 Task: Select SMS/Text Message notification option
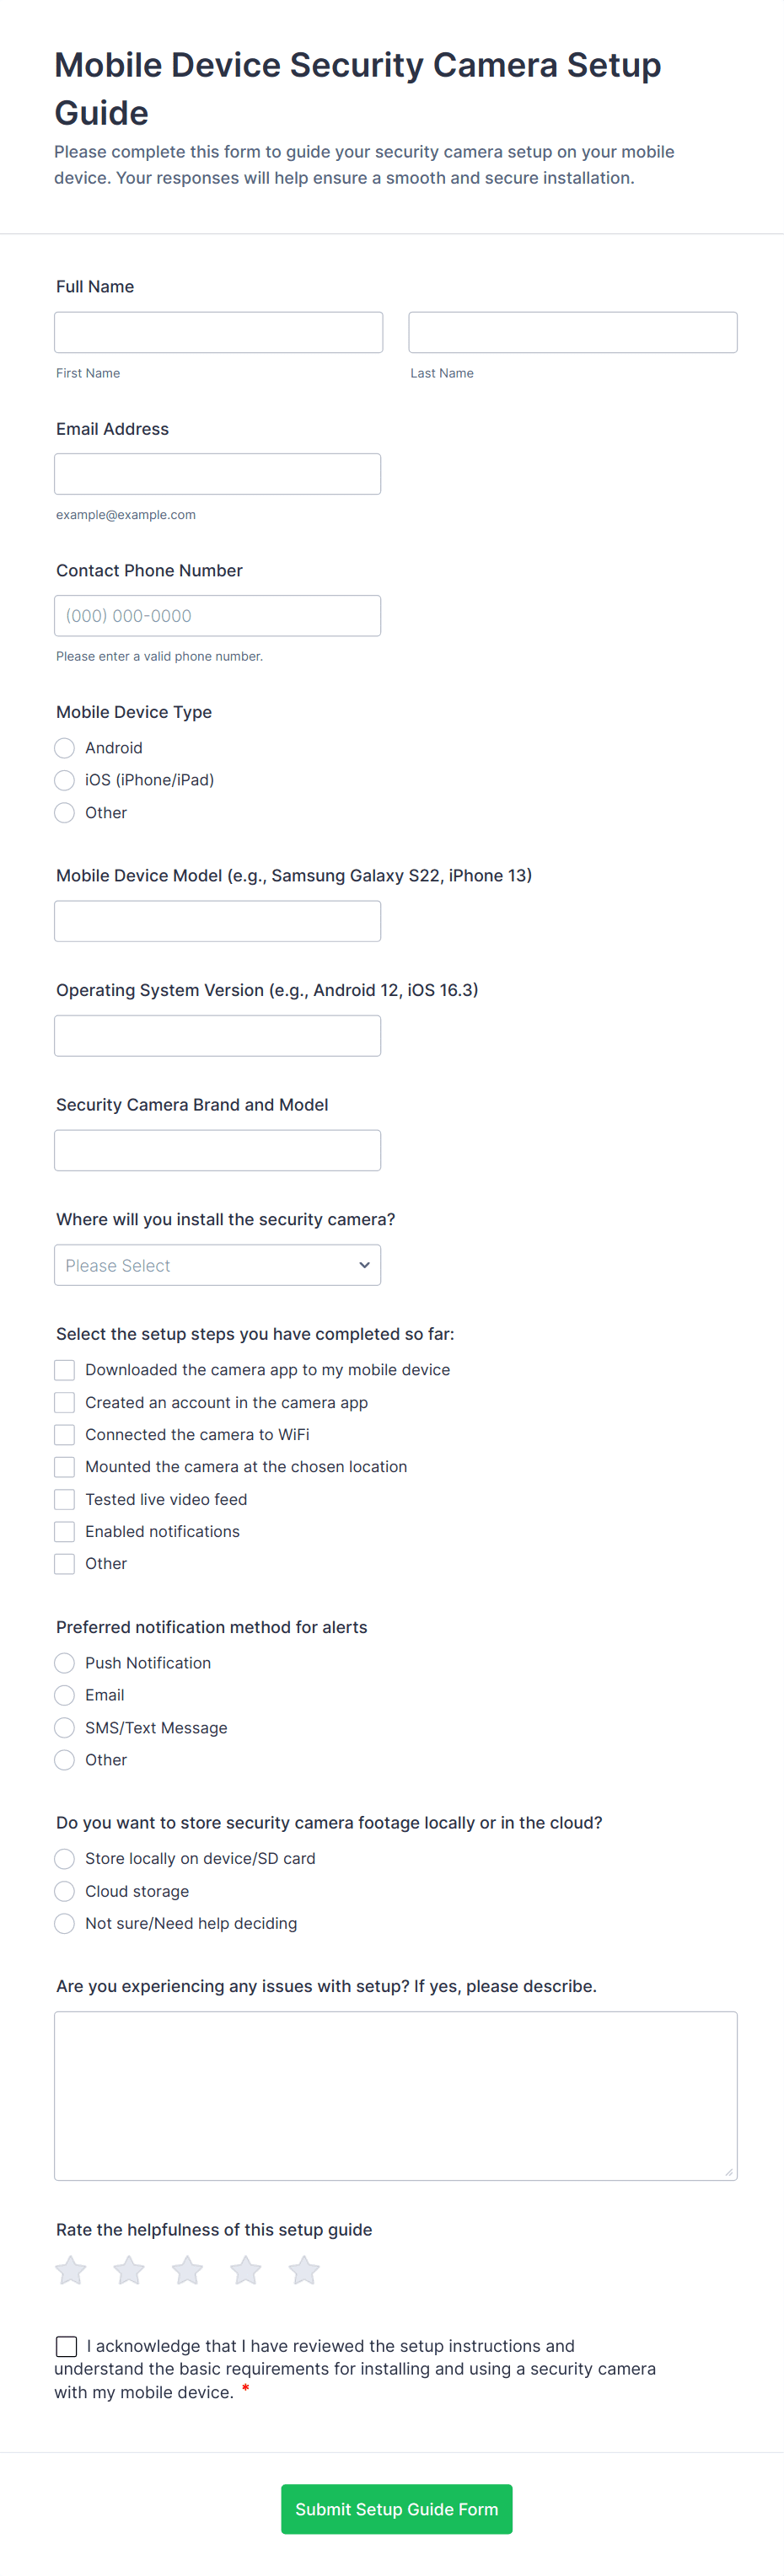[65, 1728]
